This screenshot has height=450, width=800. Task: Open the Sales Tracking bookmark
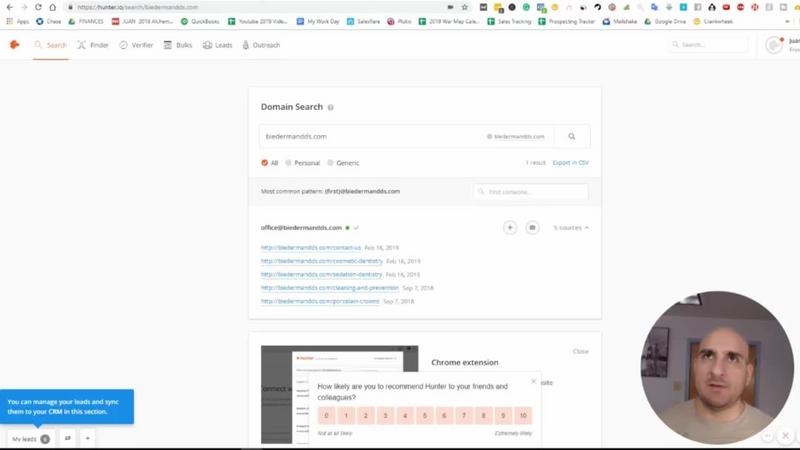pos(509,21)
